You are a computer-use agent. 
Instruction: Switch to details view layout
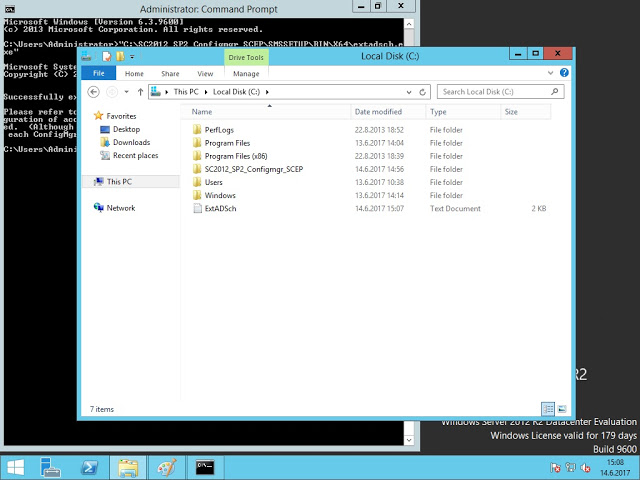pyautogui.click(x=548, y=409)
